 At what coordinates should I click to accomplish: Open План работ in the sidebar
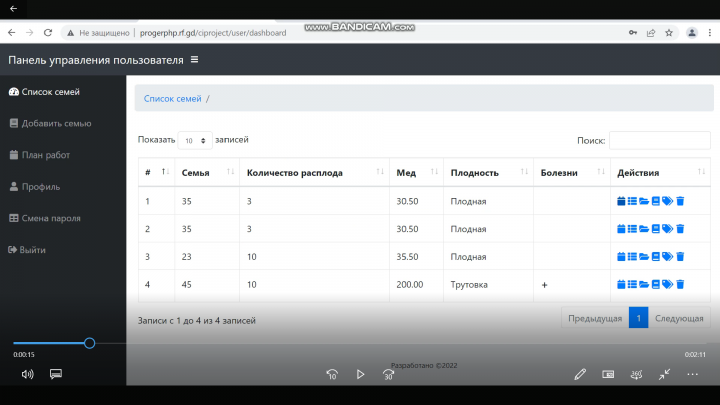(39, 155)
